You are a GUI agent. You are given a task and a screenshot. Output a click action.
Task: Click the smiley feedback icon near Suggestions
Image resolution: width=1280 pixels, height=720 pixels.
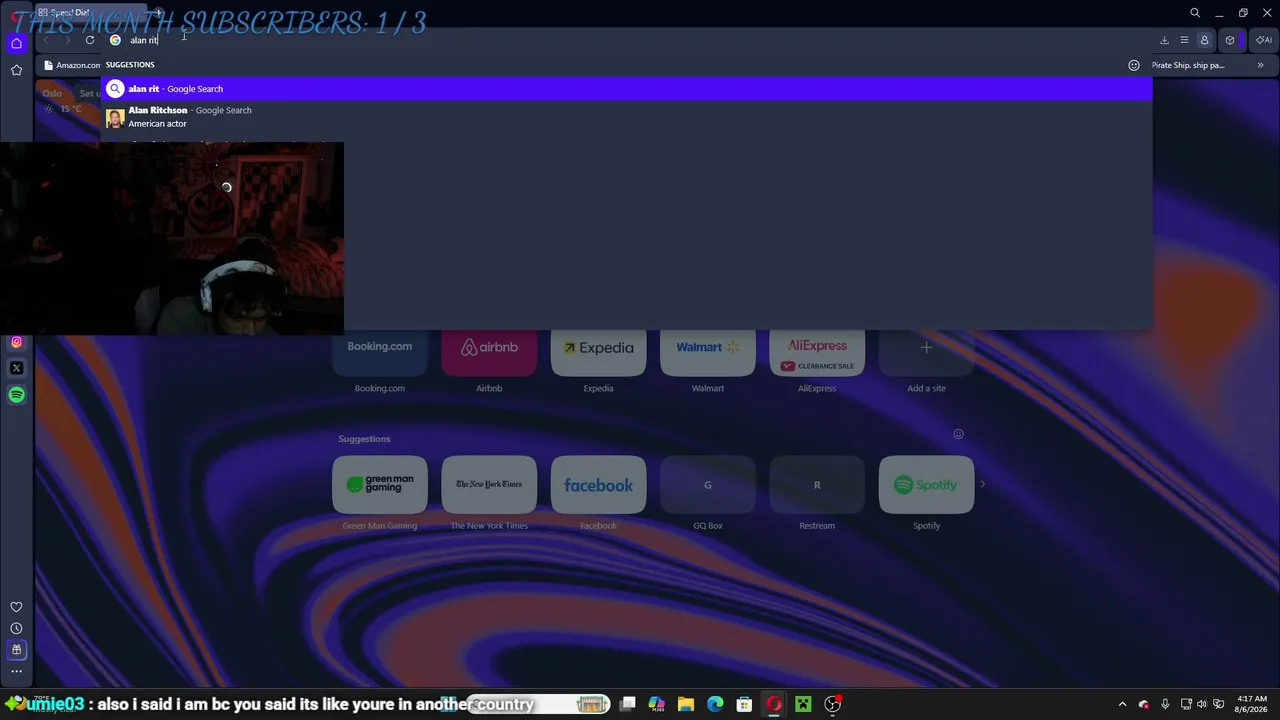[x=958, y=434]
